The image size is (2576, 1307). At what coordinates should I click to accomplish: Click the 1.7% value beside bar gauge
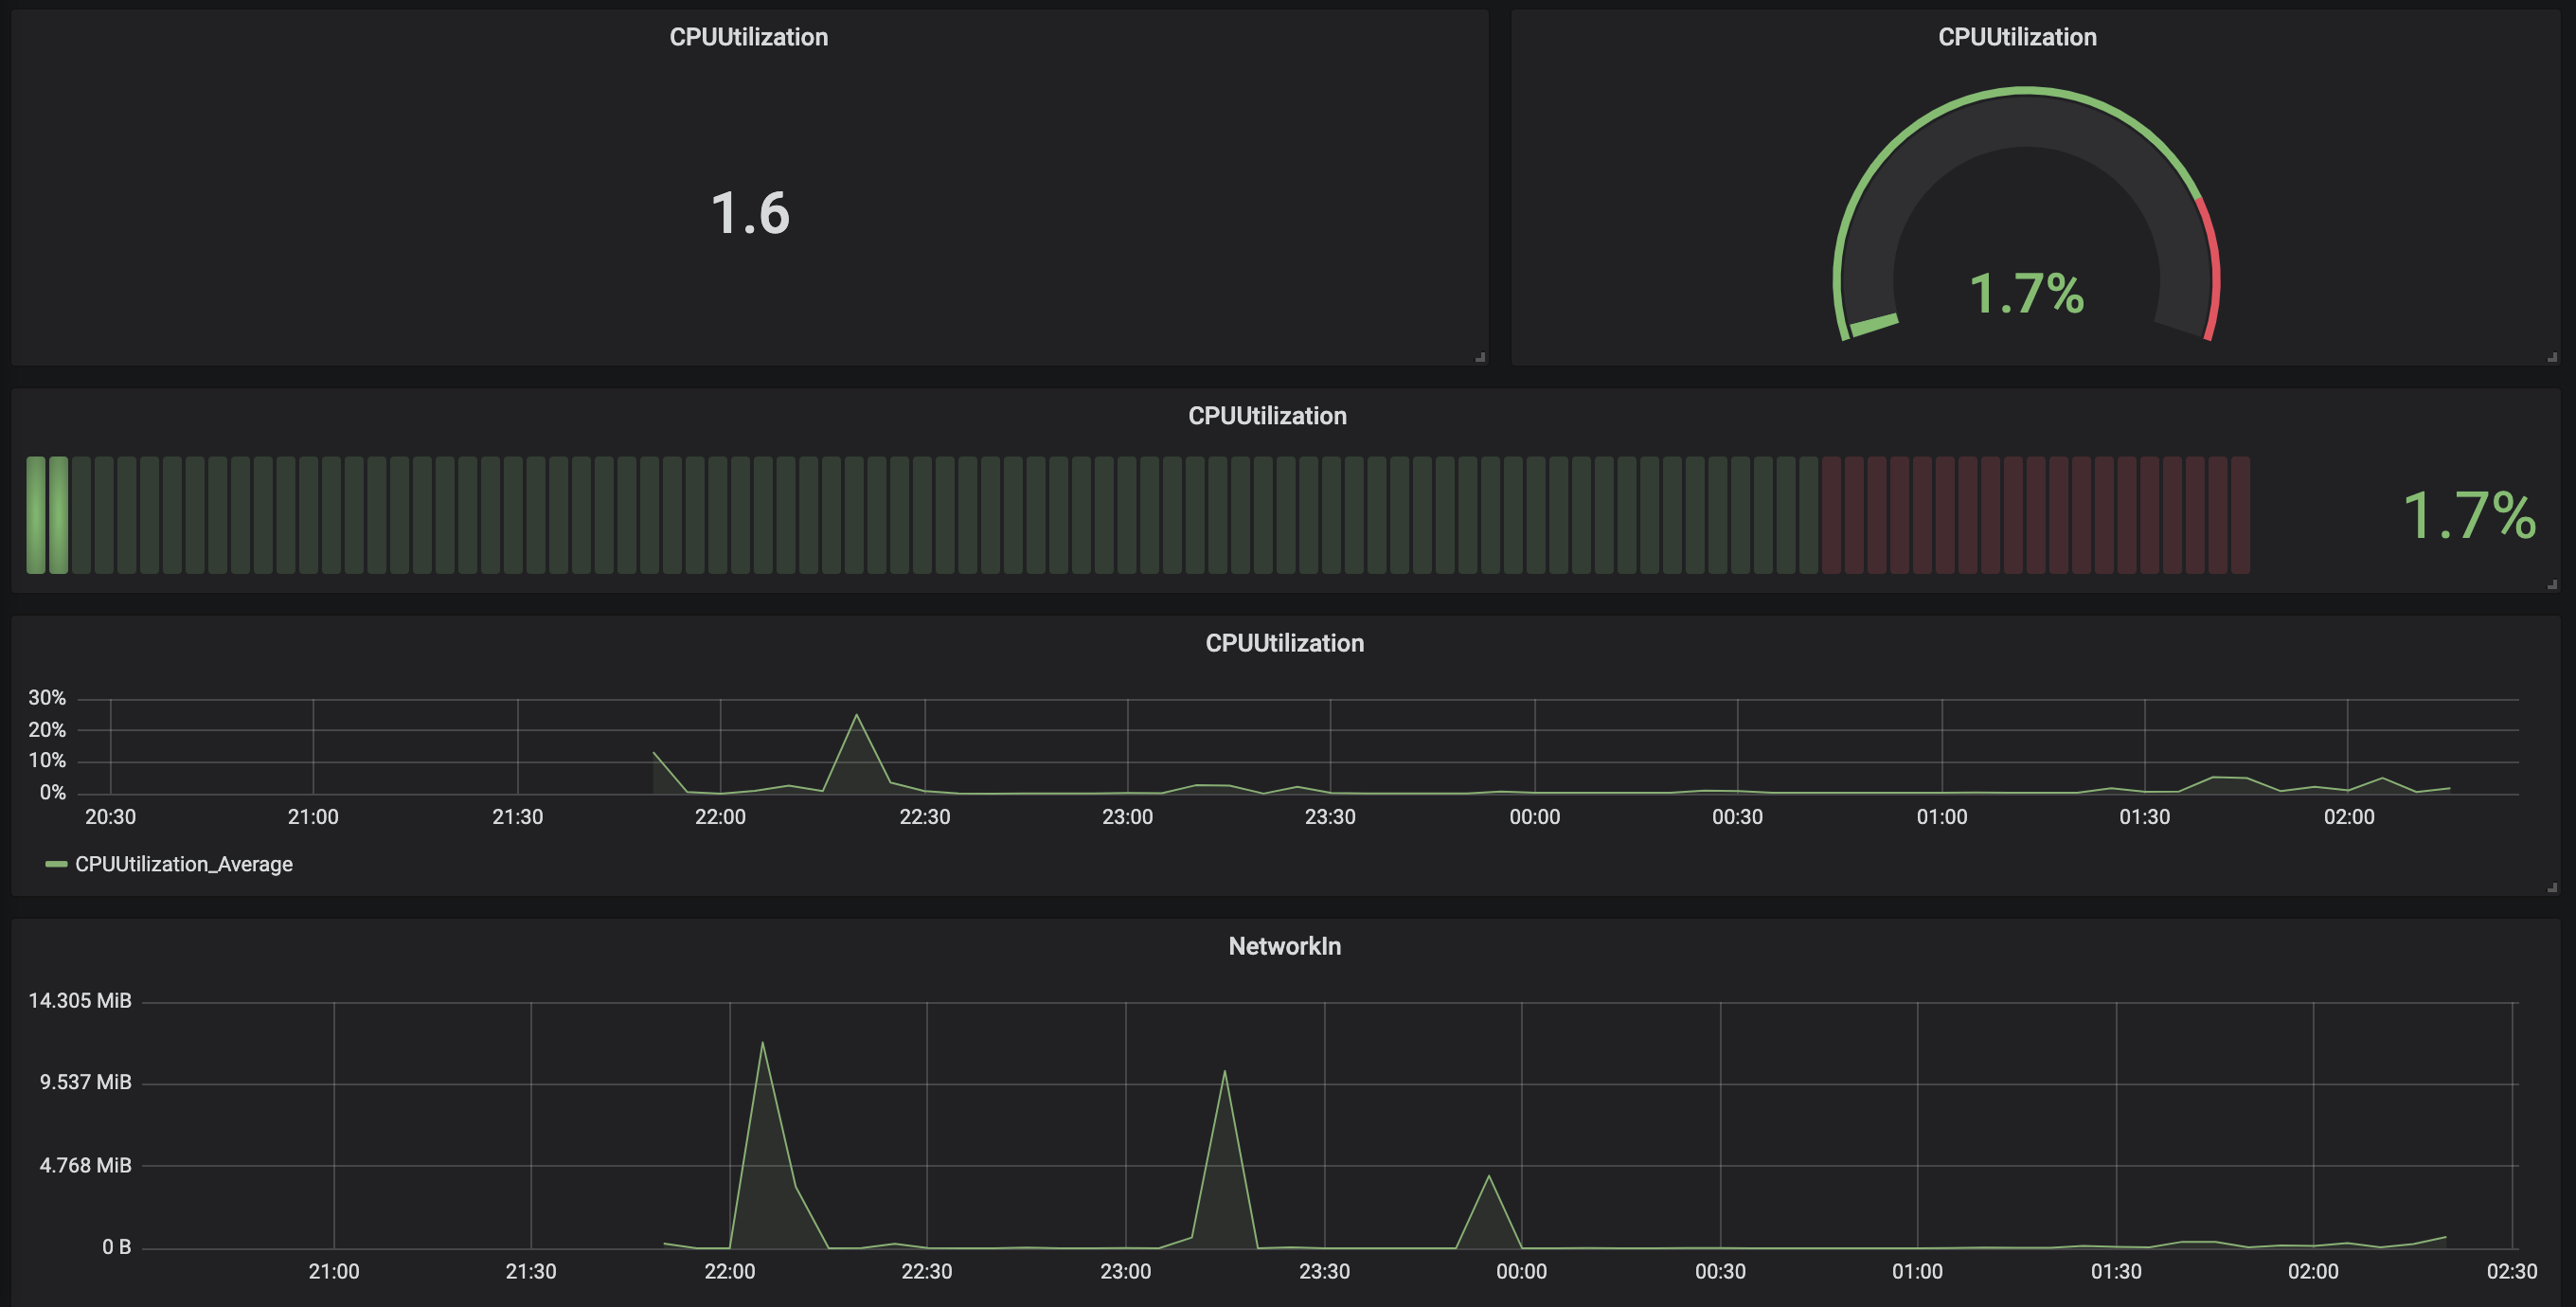(x=2468, y=516)
